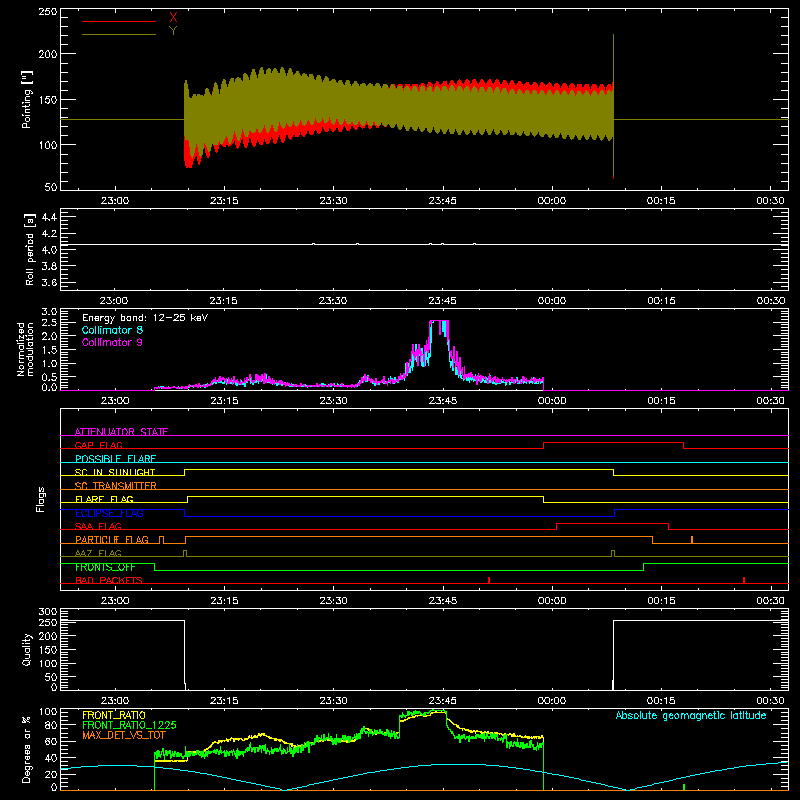
Task: Click the 00:30 tick under pointing plot
Action: [770, 201]
